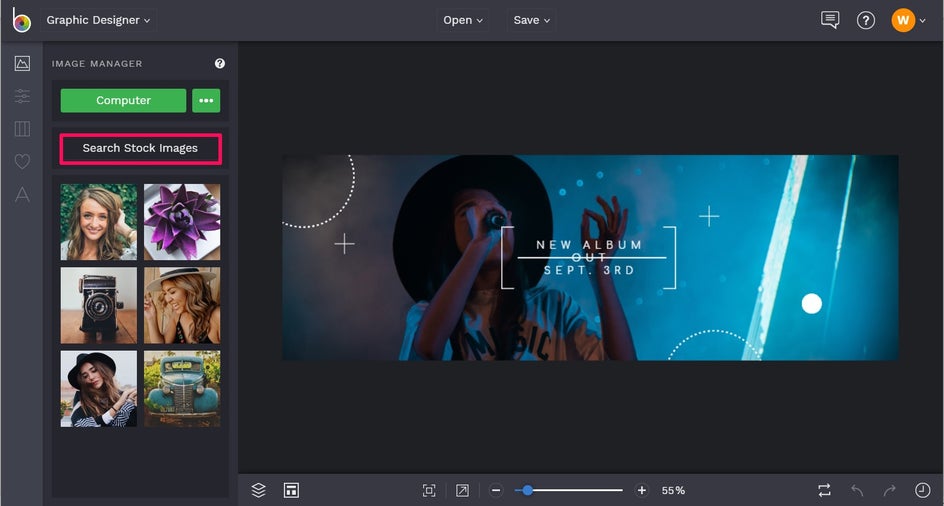Open the Layers stack icon

point(258,490)
